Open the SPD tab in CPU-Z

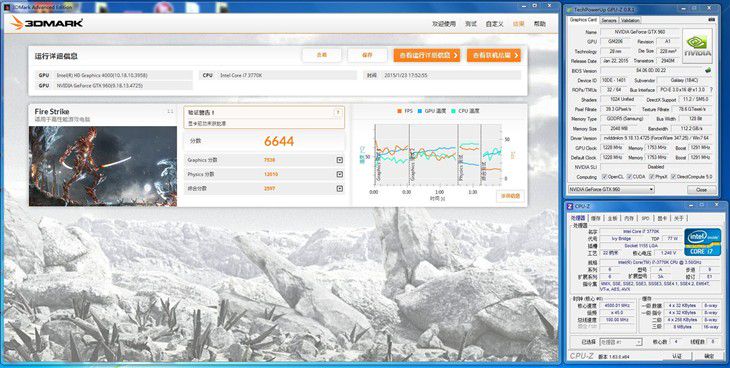(645, 218)
